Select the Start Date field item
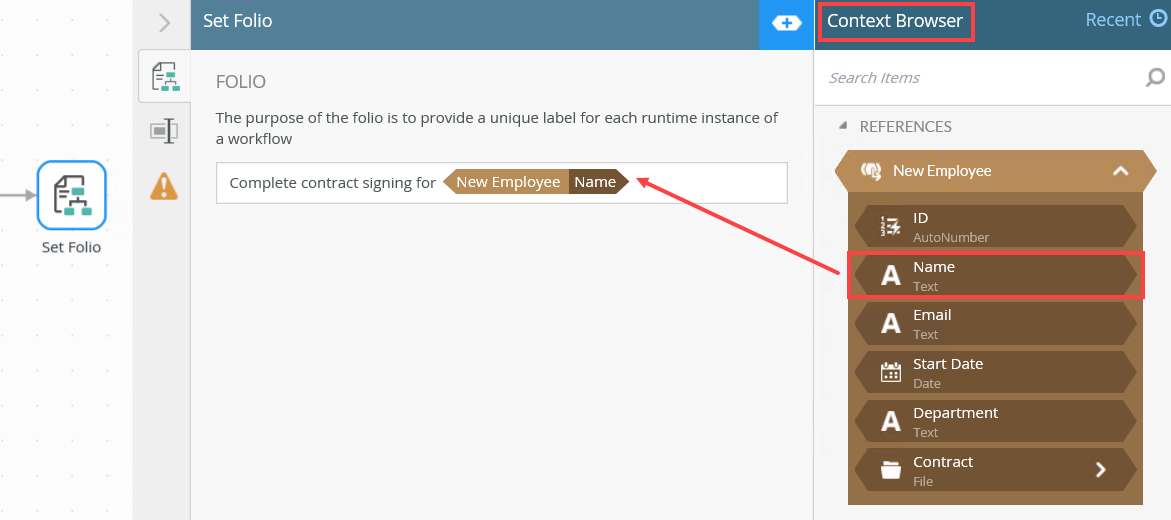Image resolution: width=1171 pixels, height=520 pixels. pos(995,373)
